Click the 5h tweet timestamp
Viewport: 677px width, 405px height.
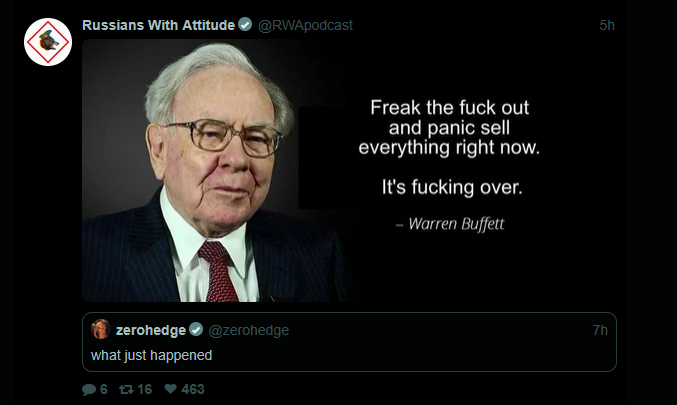(607, 25)
